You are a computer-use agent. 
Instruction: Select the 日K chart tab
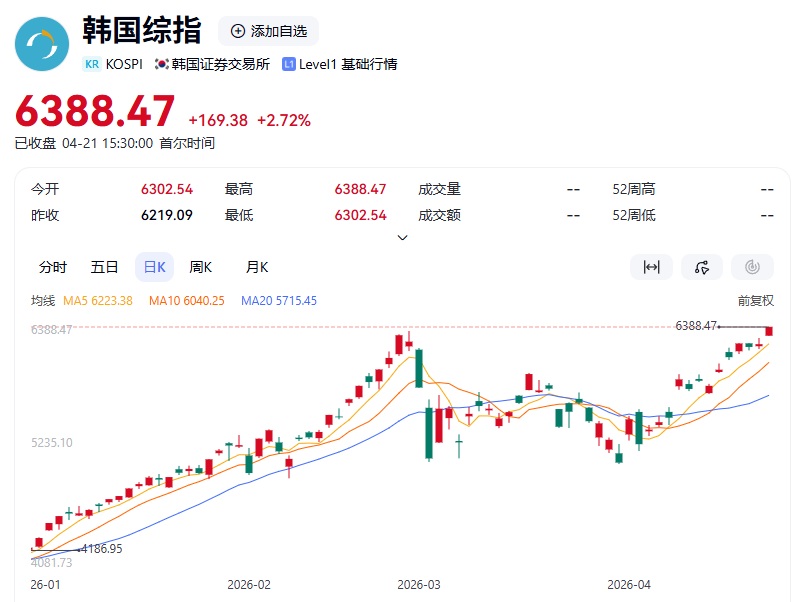tap(154, 267)
